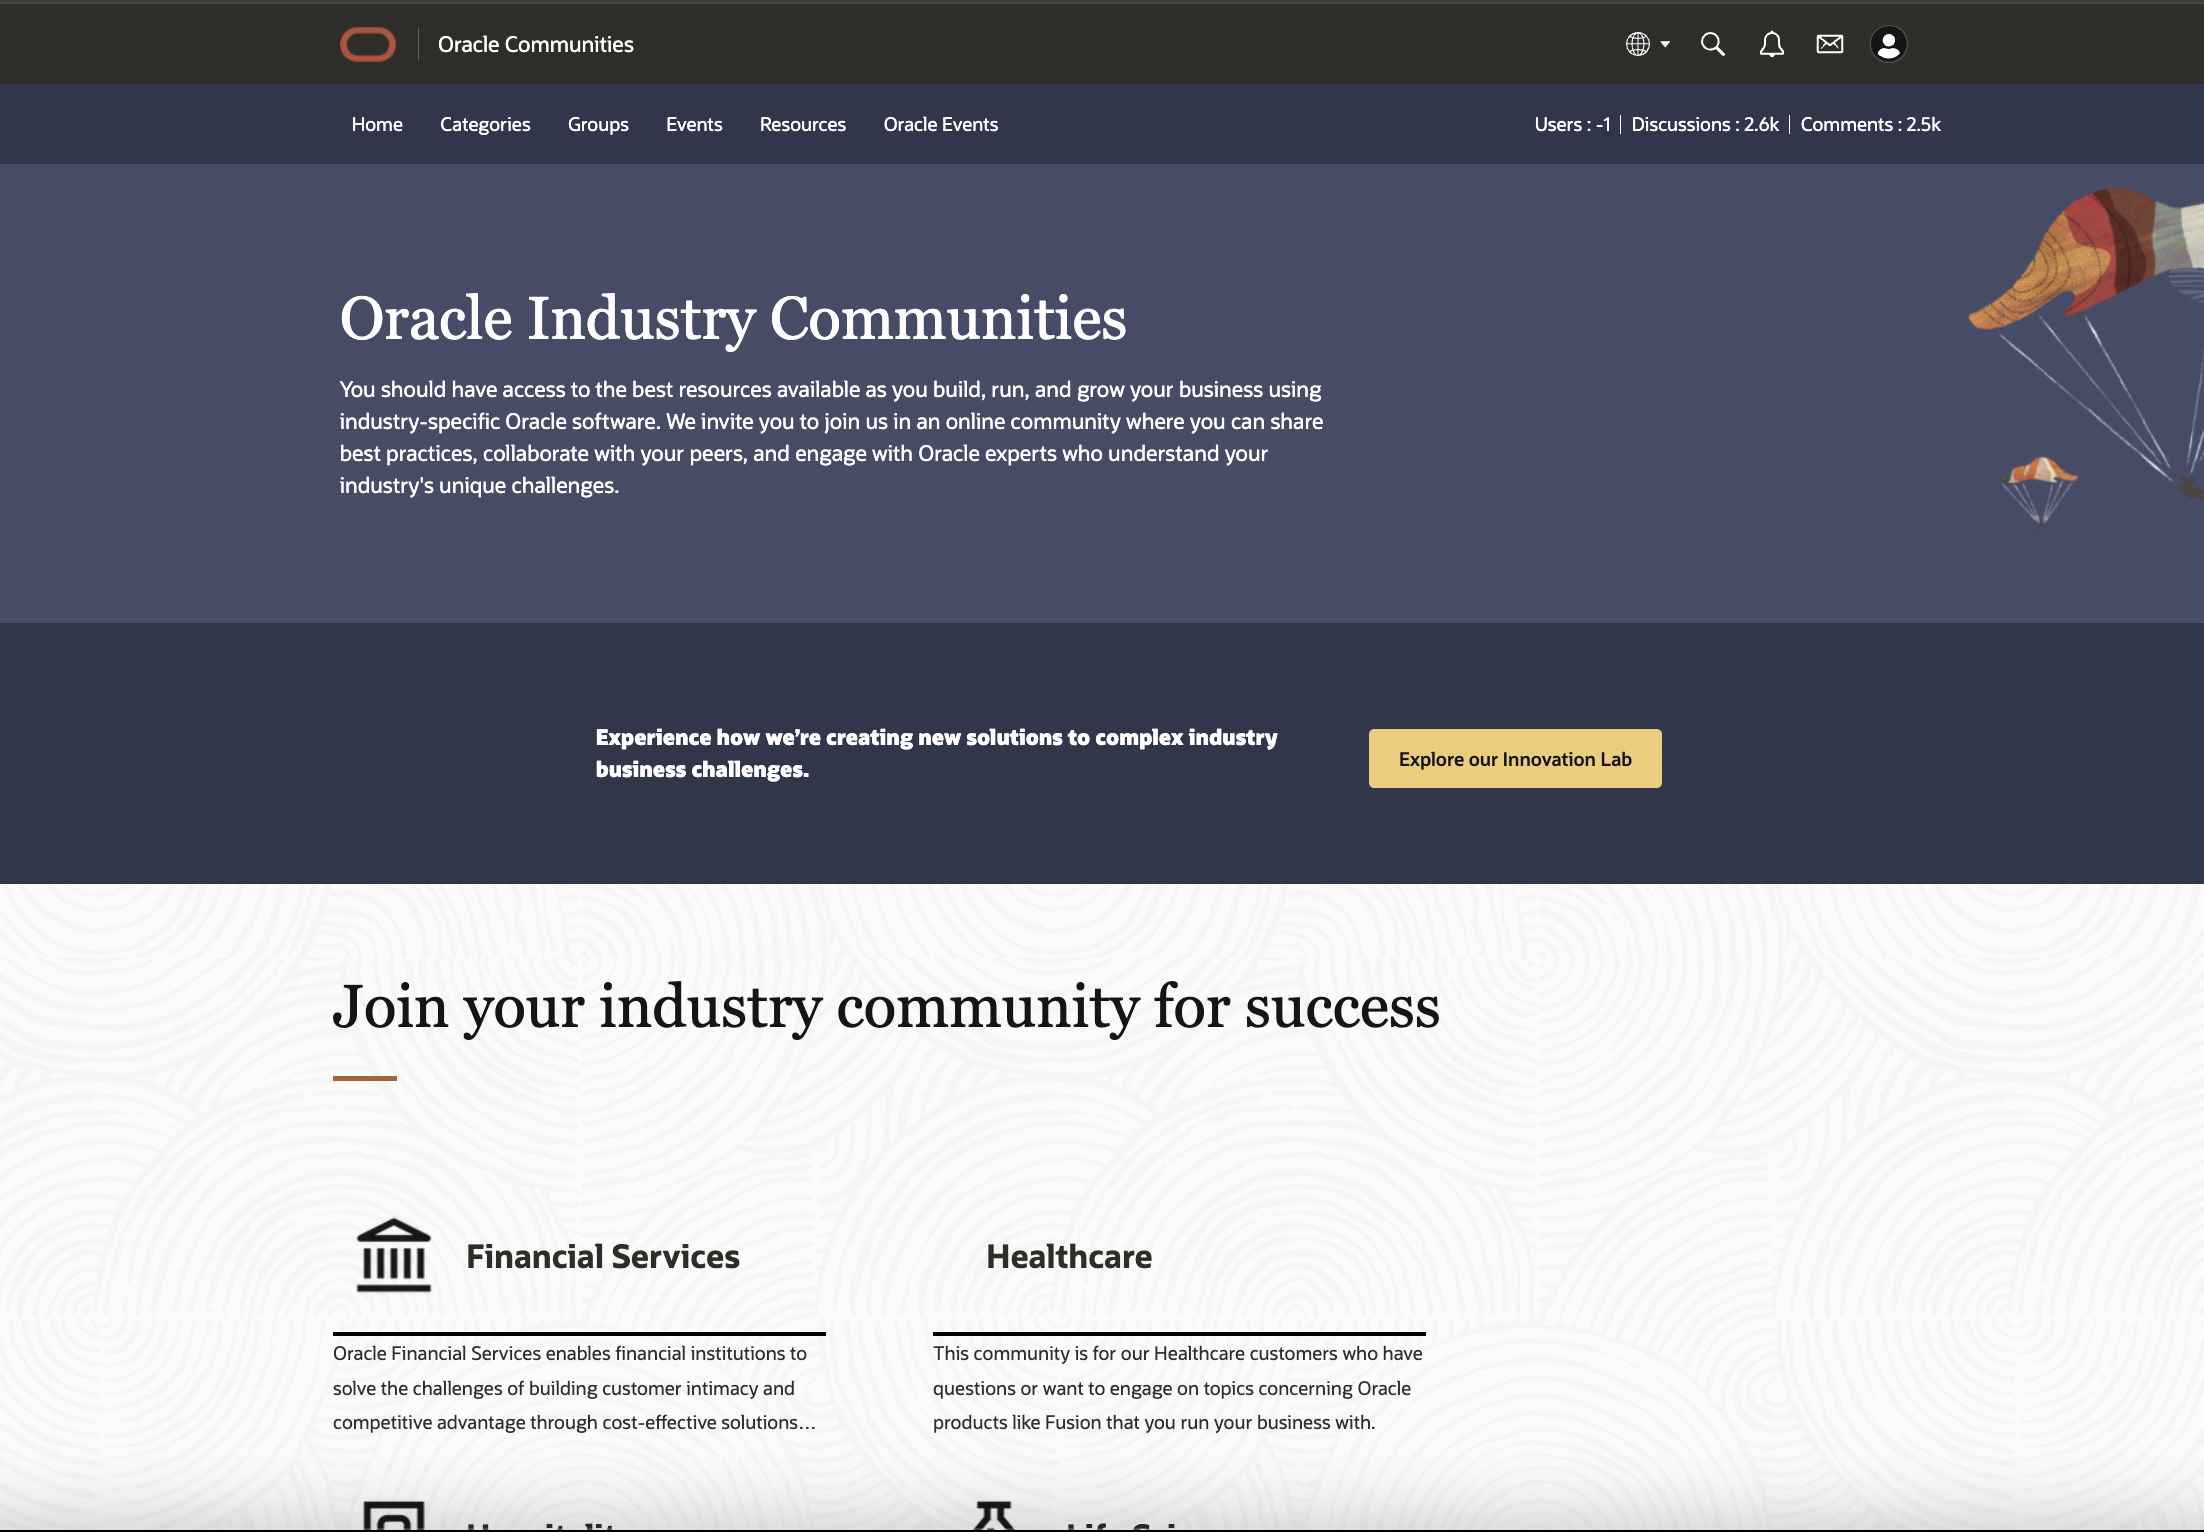
Task: Click Comments : 2.5k stat
Action: (1869, 124)
